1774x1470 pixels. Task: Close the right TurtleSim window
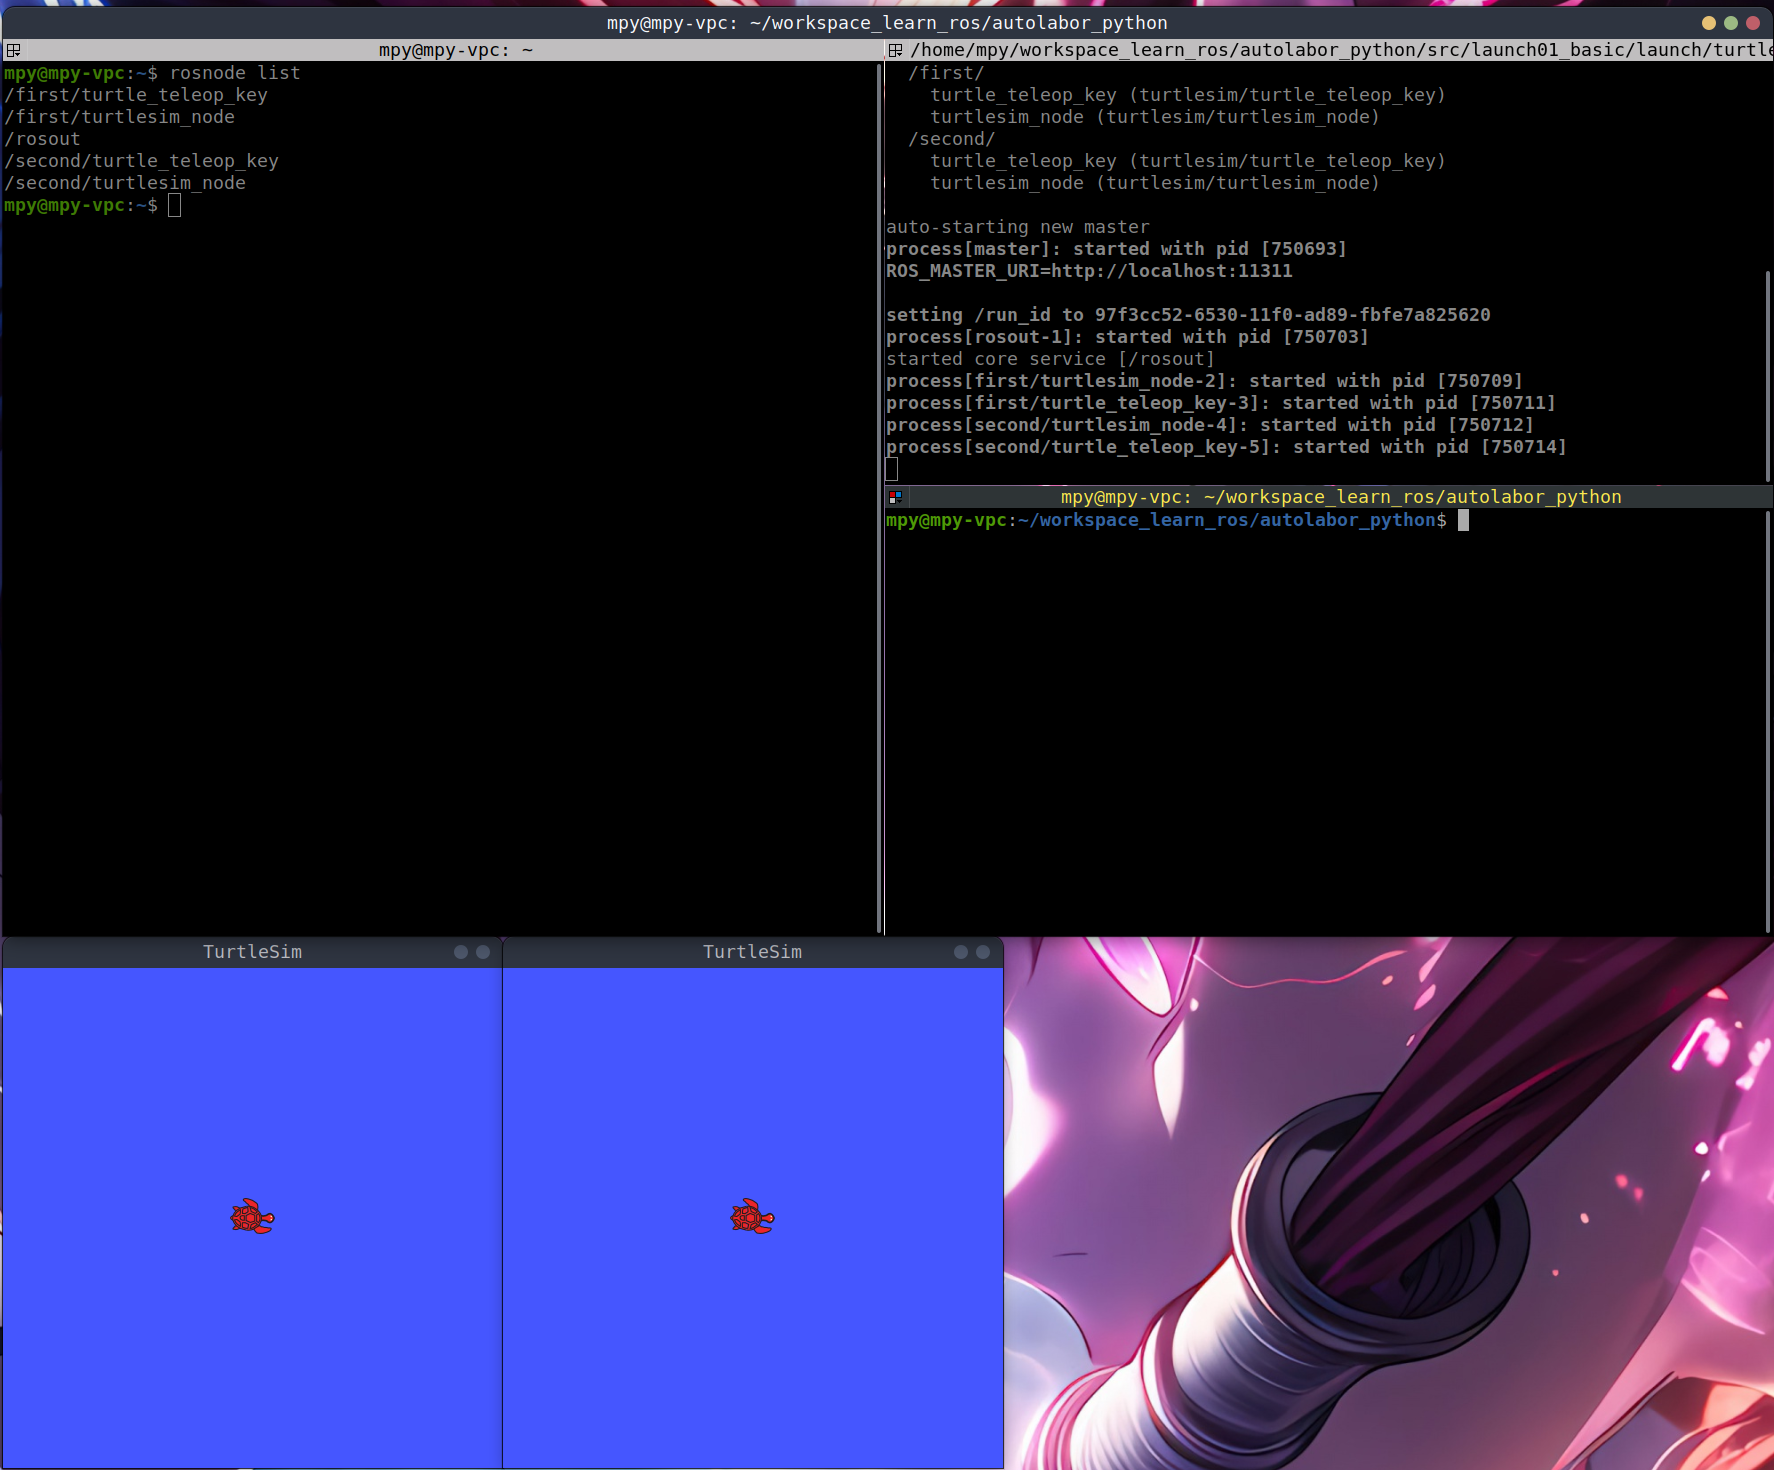tap(983, 952)
